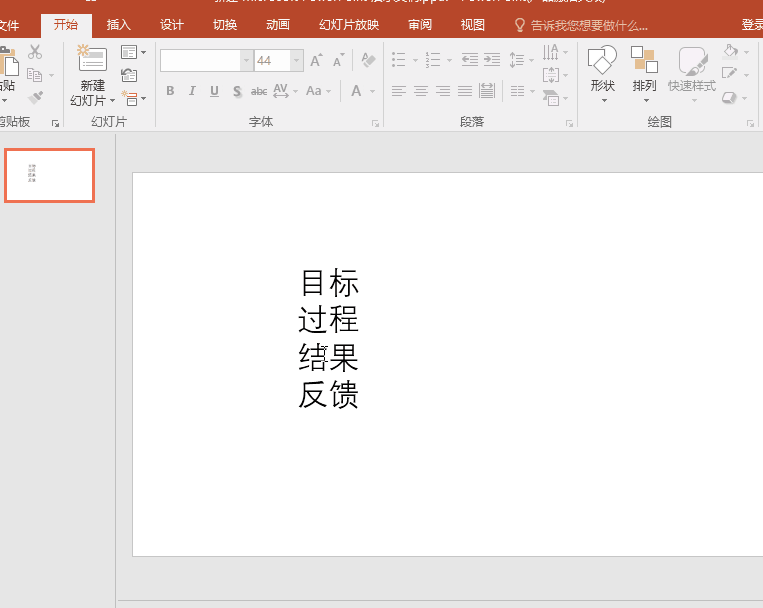Switch to the 审阅 Review tab
763x608 pixels.
pyautogui.click(x=419, y=25)
